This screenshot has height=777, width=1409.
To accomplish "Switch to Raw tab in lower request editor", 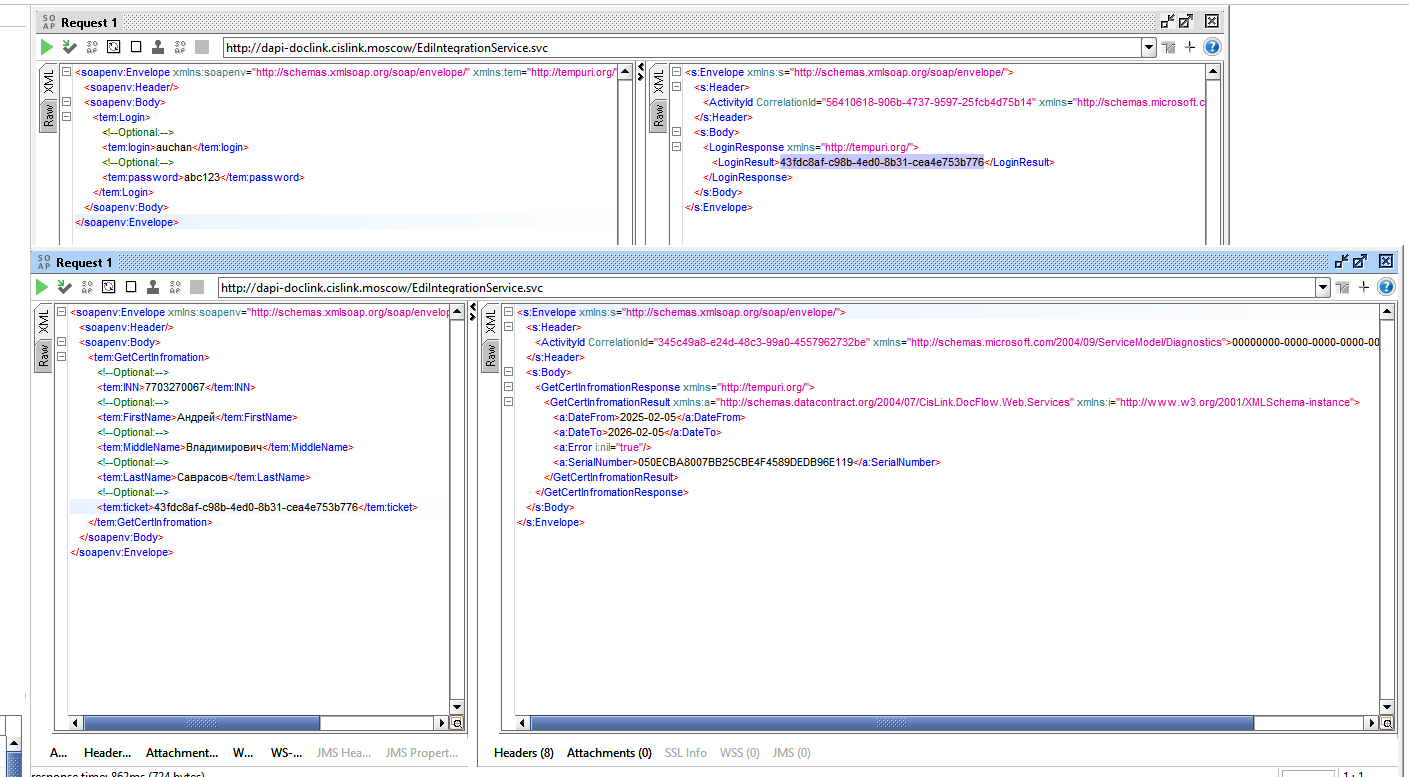I will [43, 355].
